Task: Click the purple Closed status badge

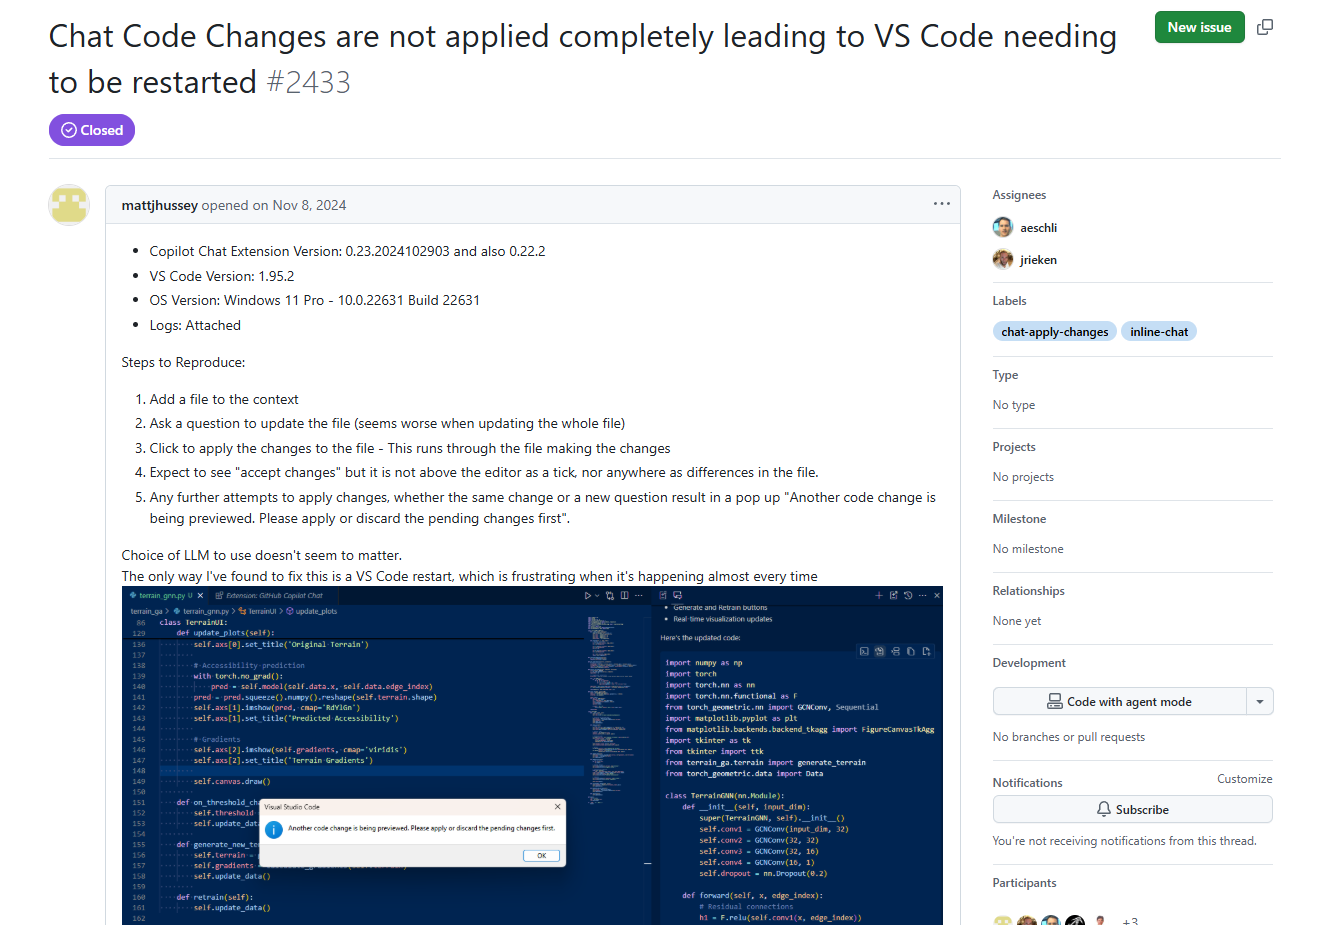Action: (92, 130)
